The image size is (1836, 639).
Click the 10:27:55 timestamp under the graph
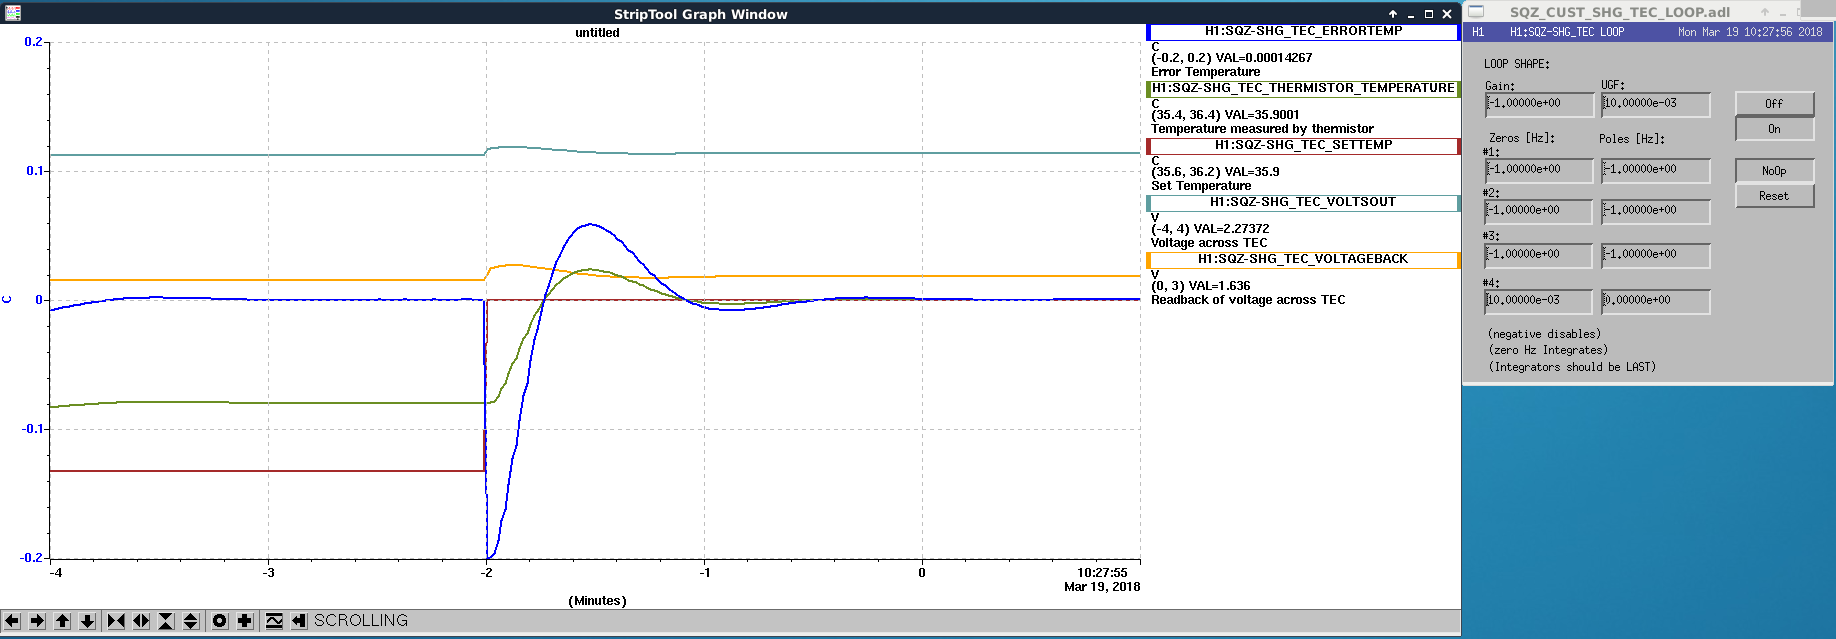coord(1102,573)
